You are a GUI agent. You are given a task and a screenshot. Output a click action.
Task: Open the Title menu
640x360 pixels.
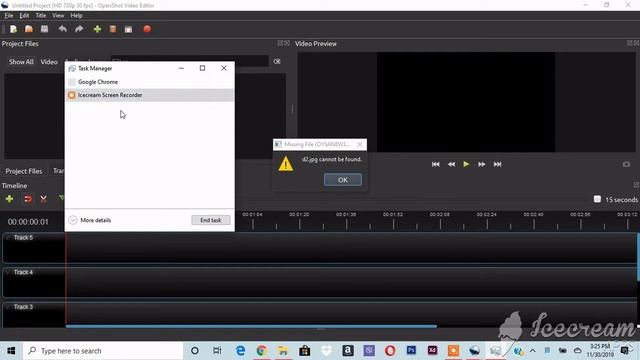click(41, 16)
